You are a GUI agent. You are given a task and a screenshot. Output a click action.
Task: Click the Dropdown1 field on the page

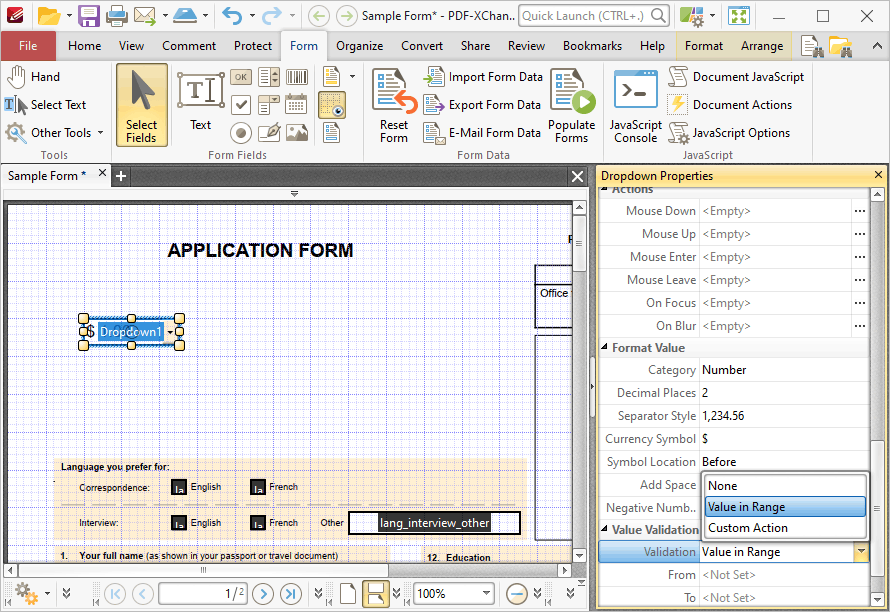(x=131, y=332)
